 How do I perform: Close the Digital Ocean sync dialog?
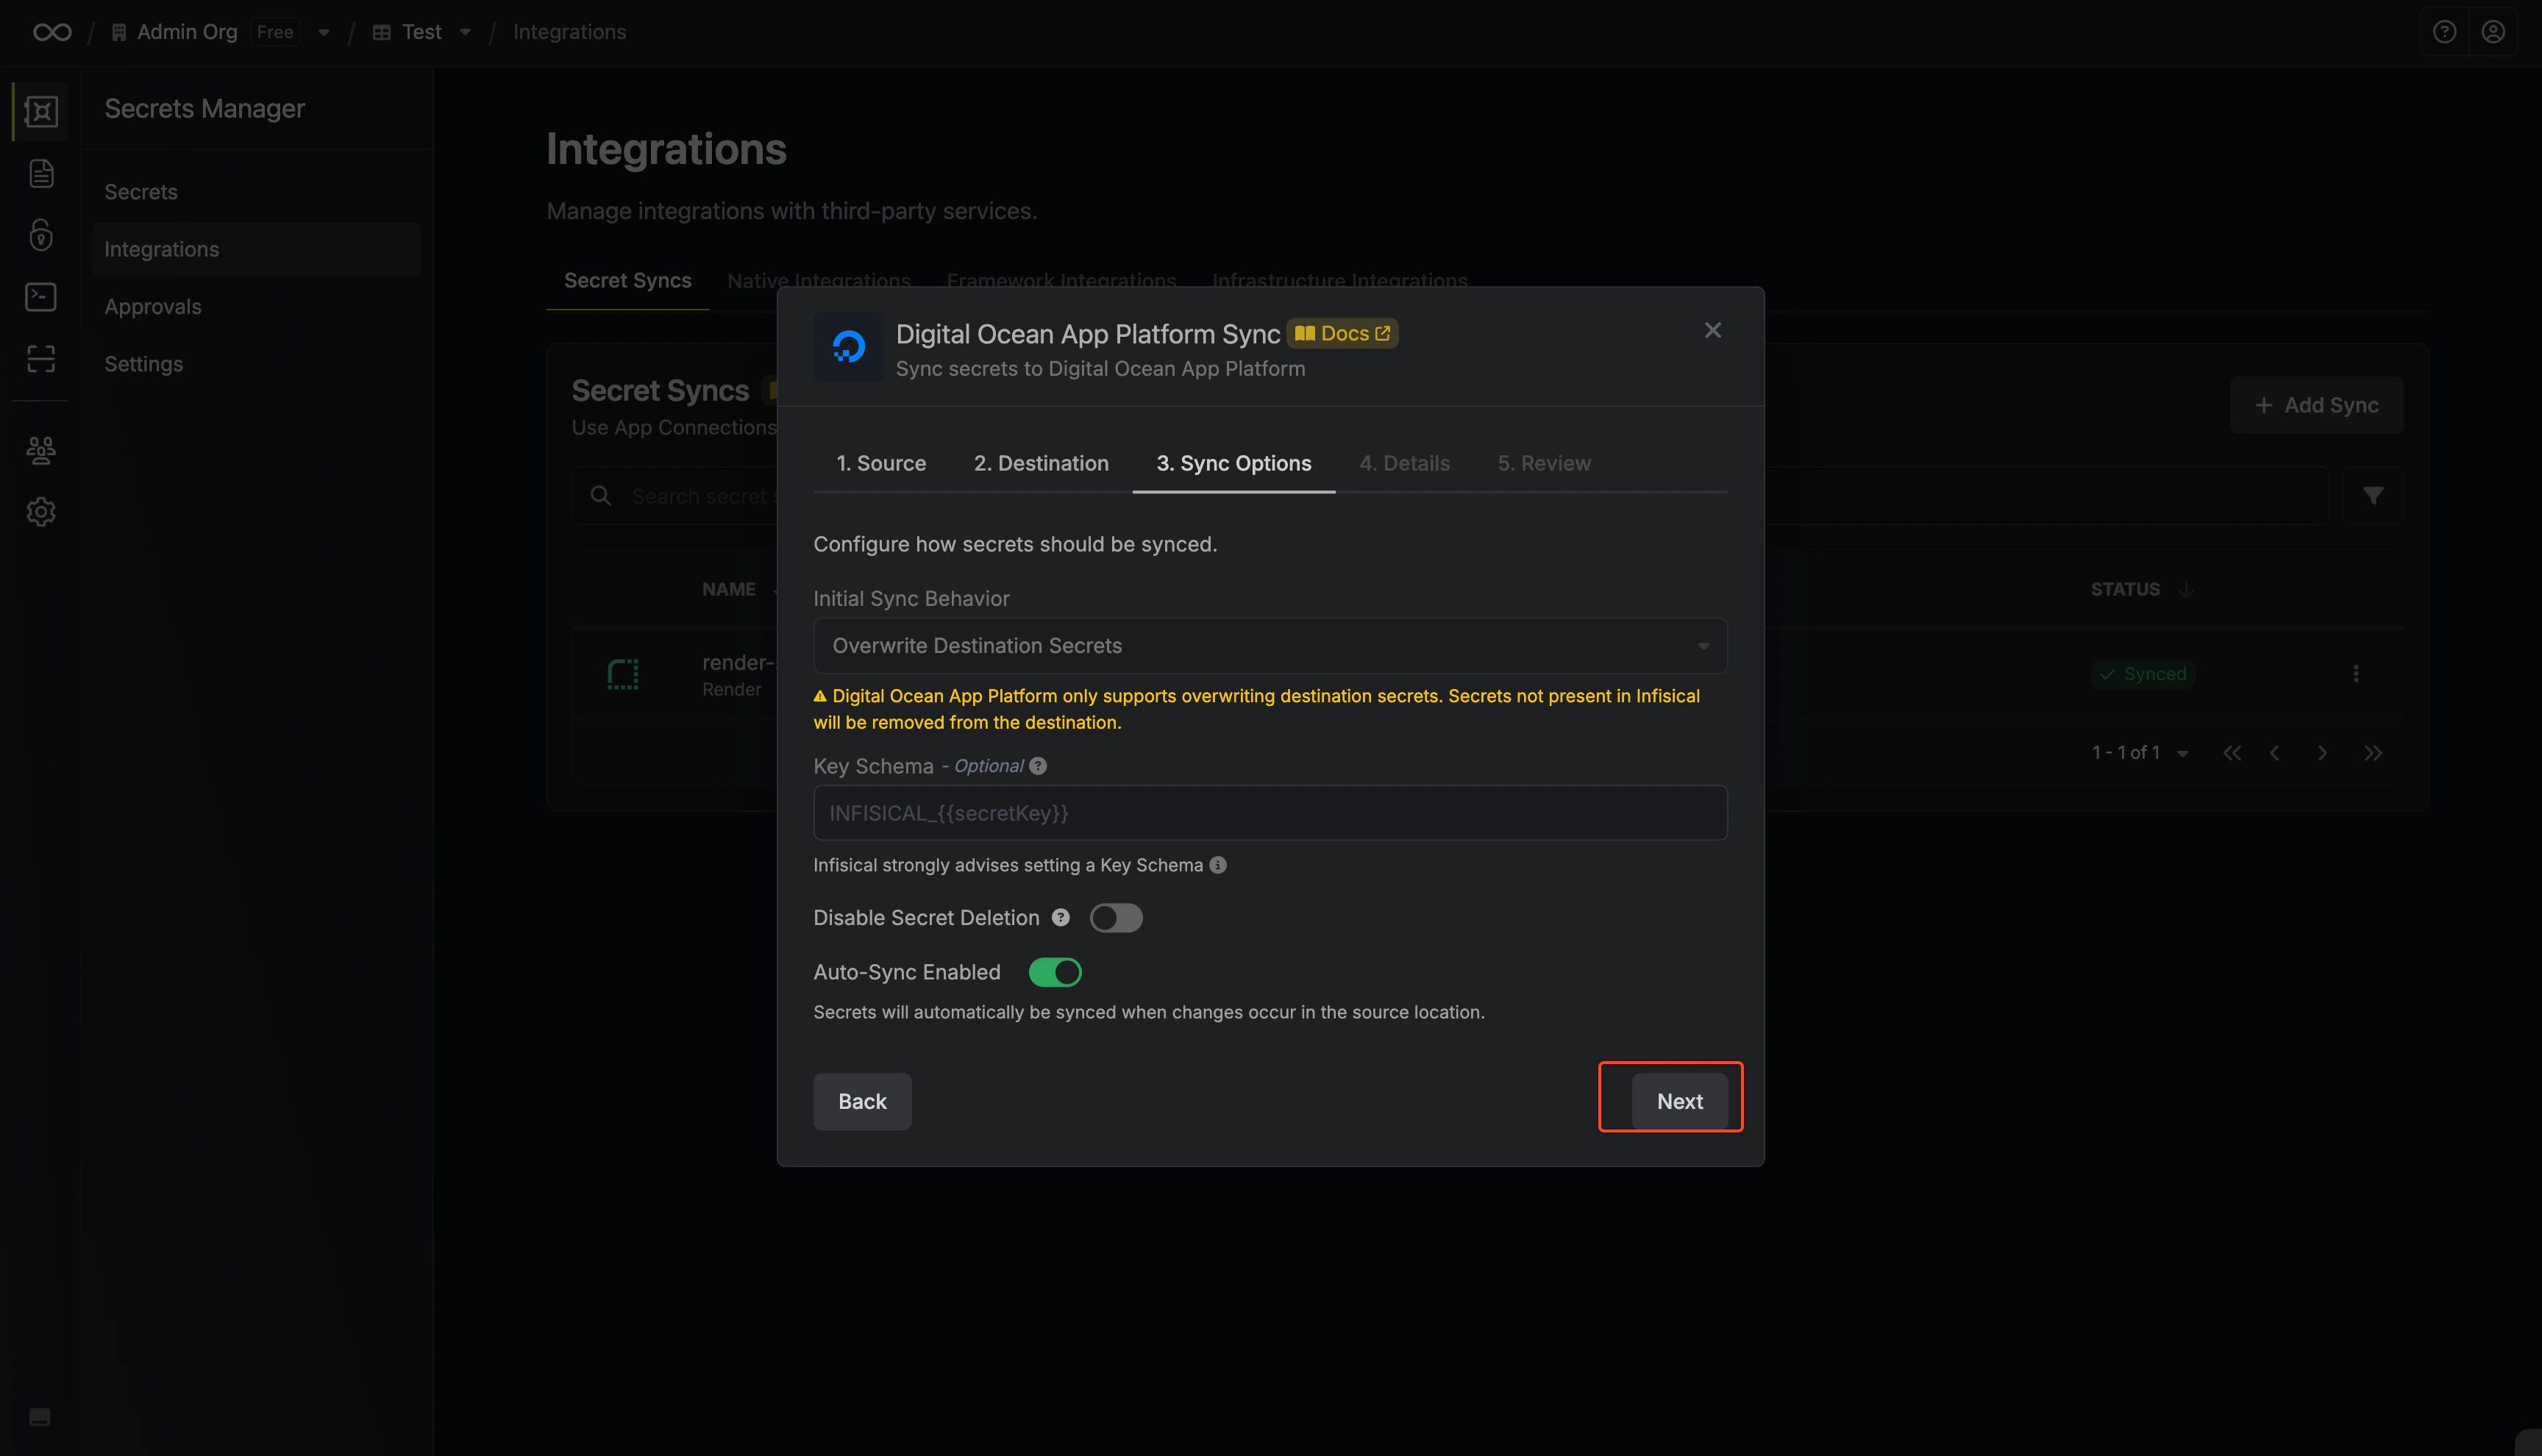coord(1712,330)
